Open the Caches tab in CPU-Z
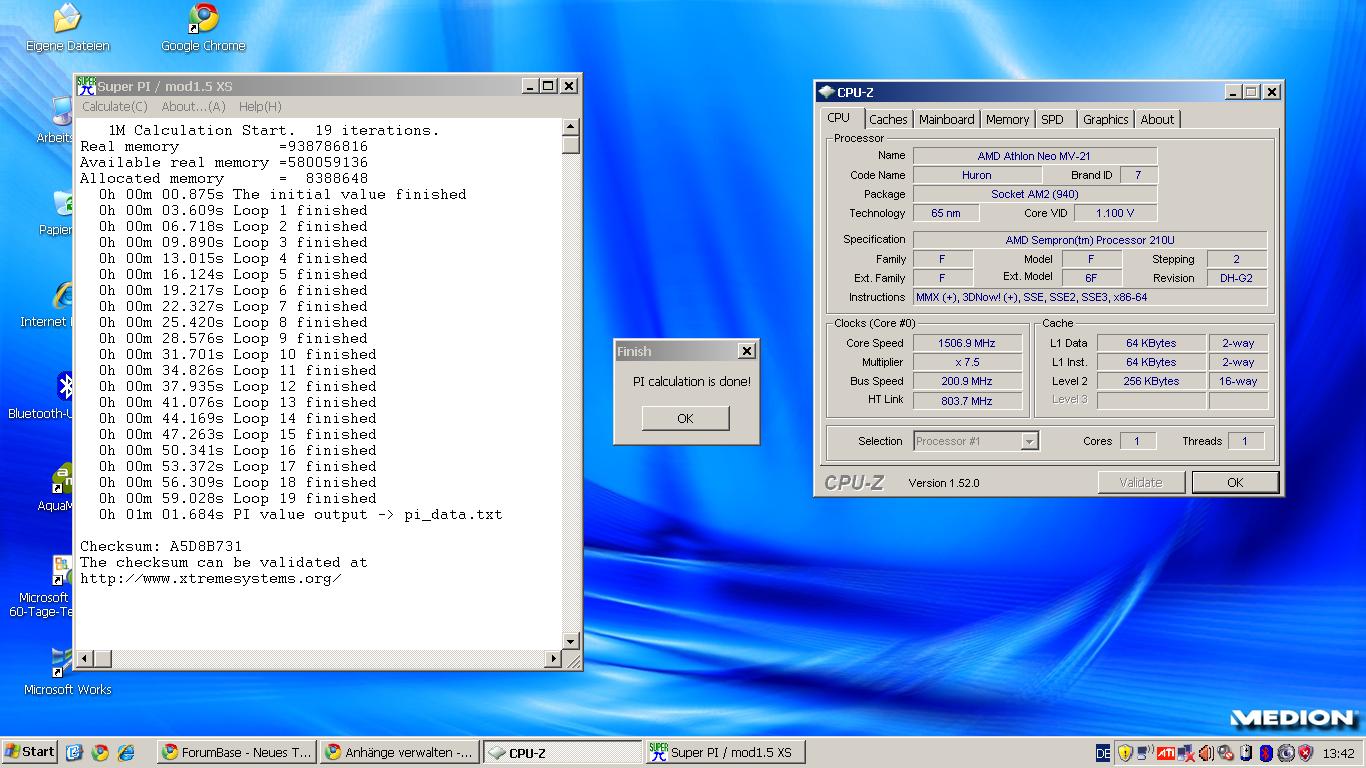The height and width of the screenshot is (768, 1366). click(x=888, y=119)
